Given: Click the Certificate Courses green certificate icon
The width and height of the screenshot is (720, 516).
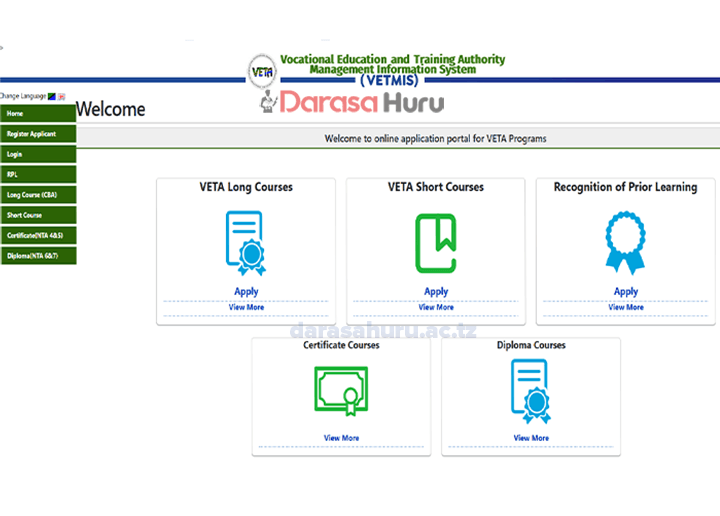Looking at the screenshot, I should 341,391.
